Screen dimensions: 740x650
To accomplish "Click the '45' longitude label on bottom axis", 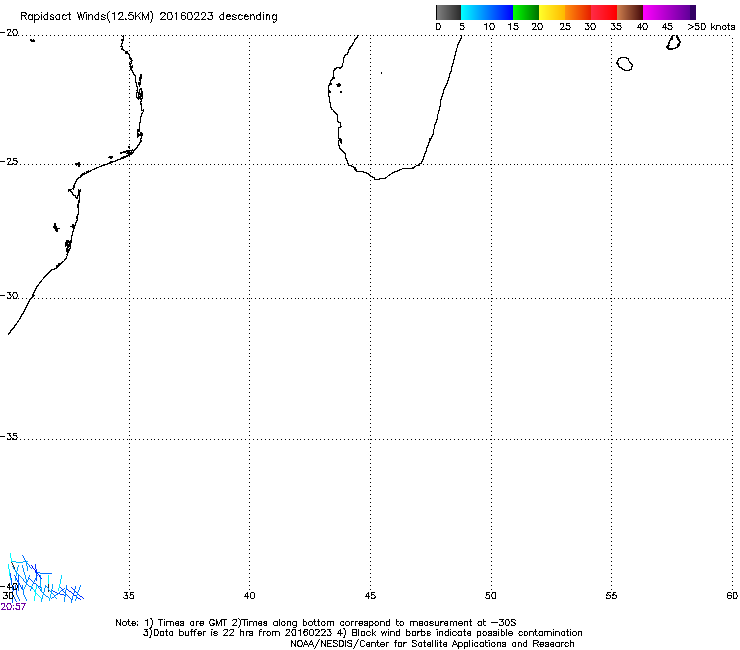I will pos(370,596).
